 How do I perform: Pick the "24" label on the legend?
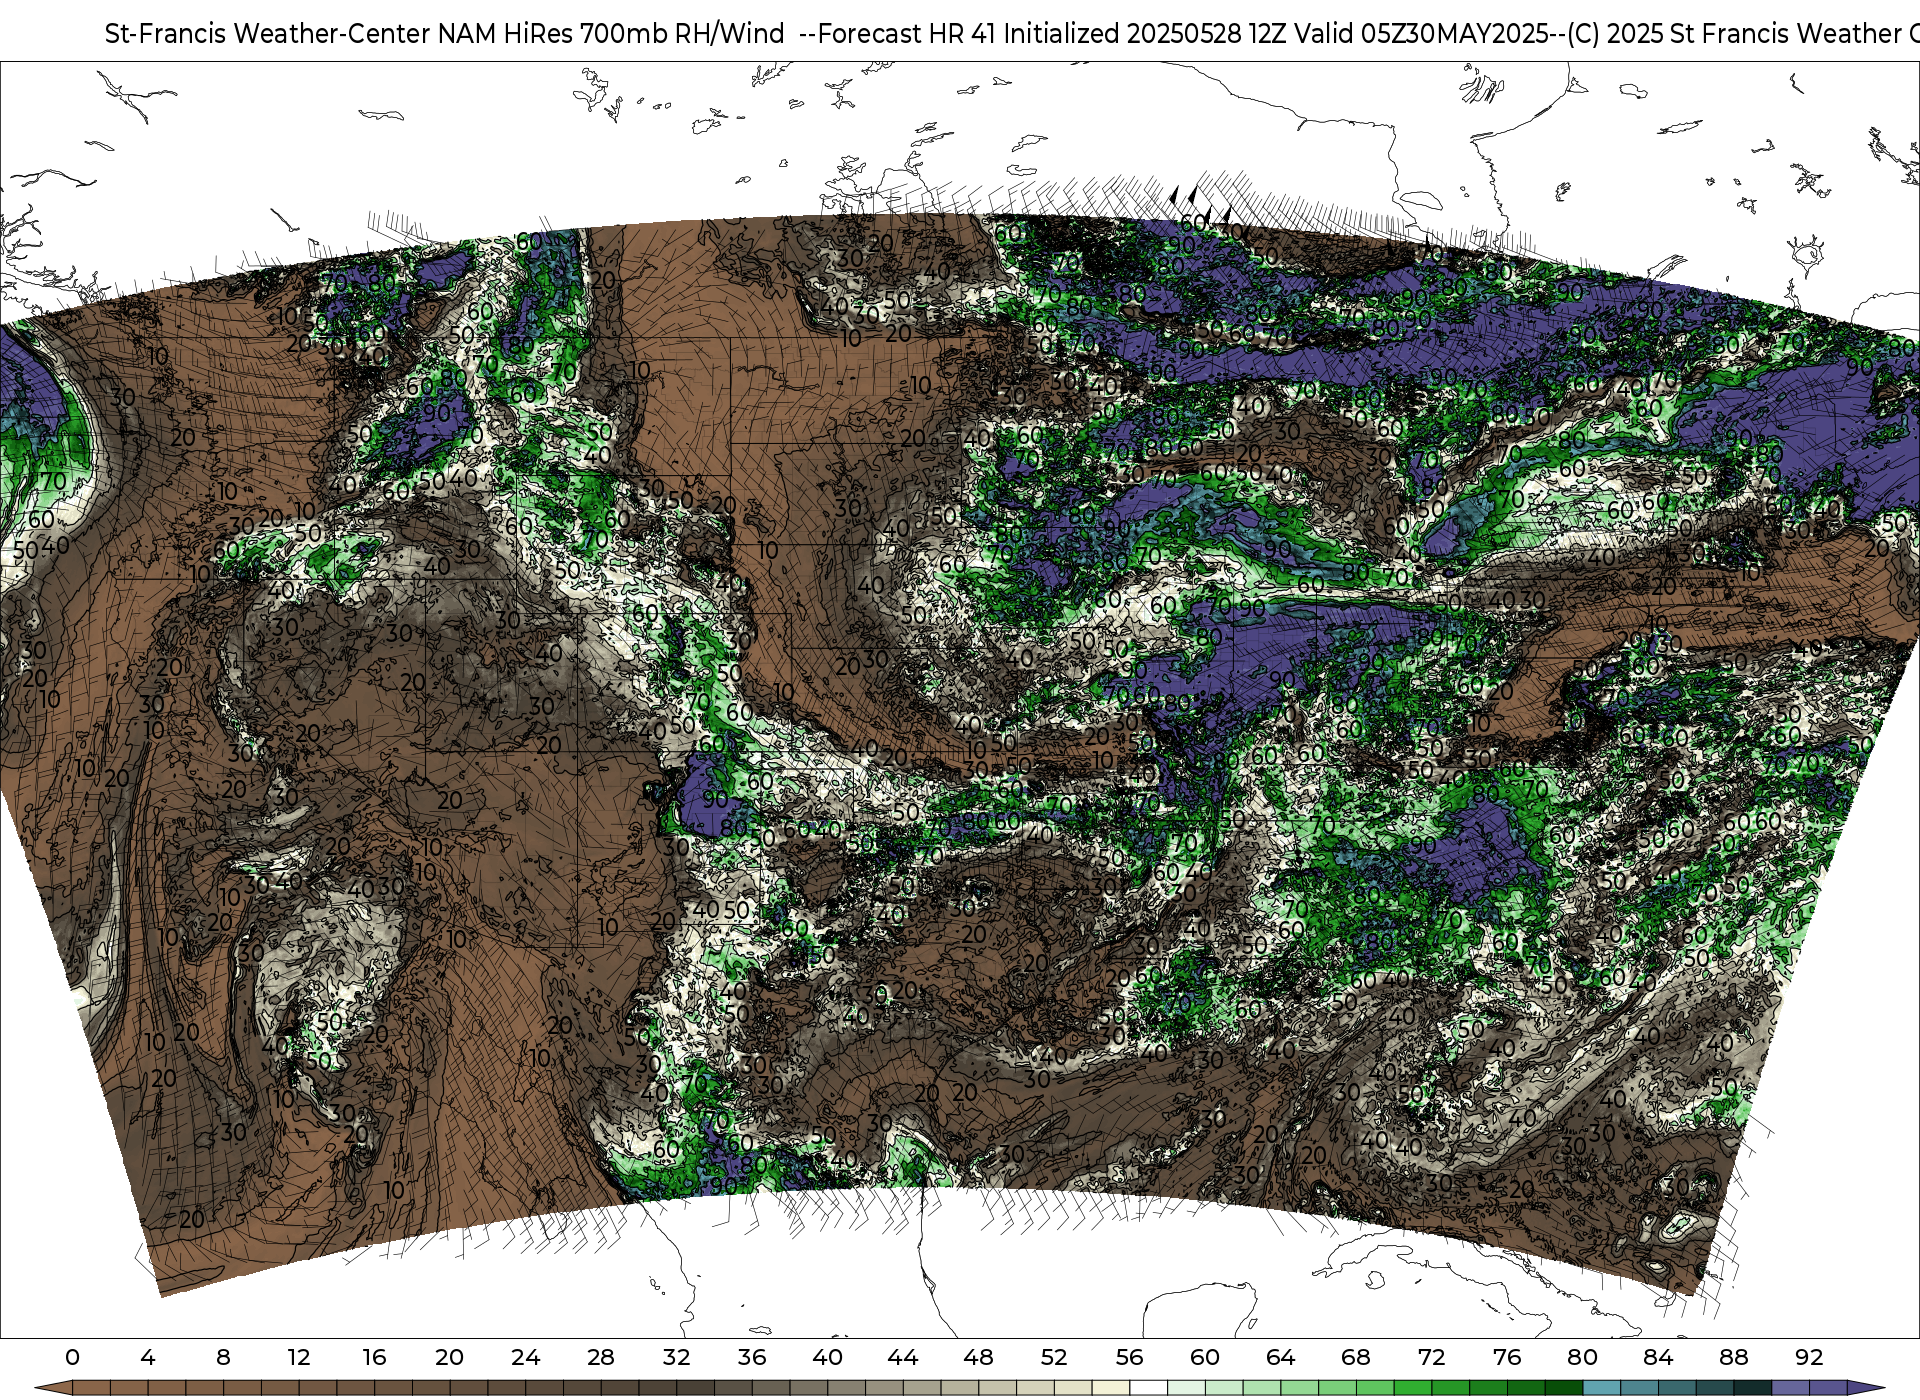click(x=525, y=1357)
